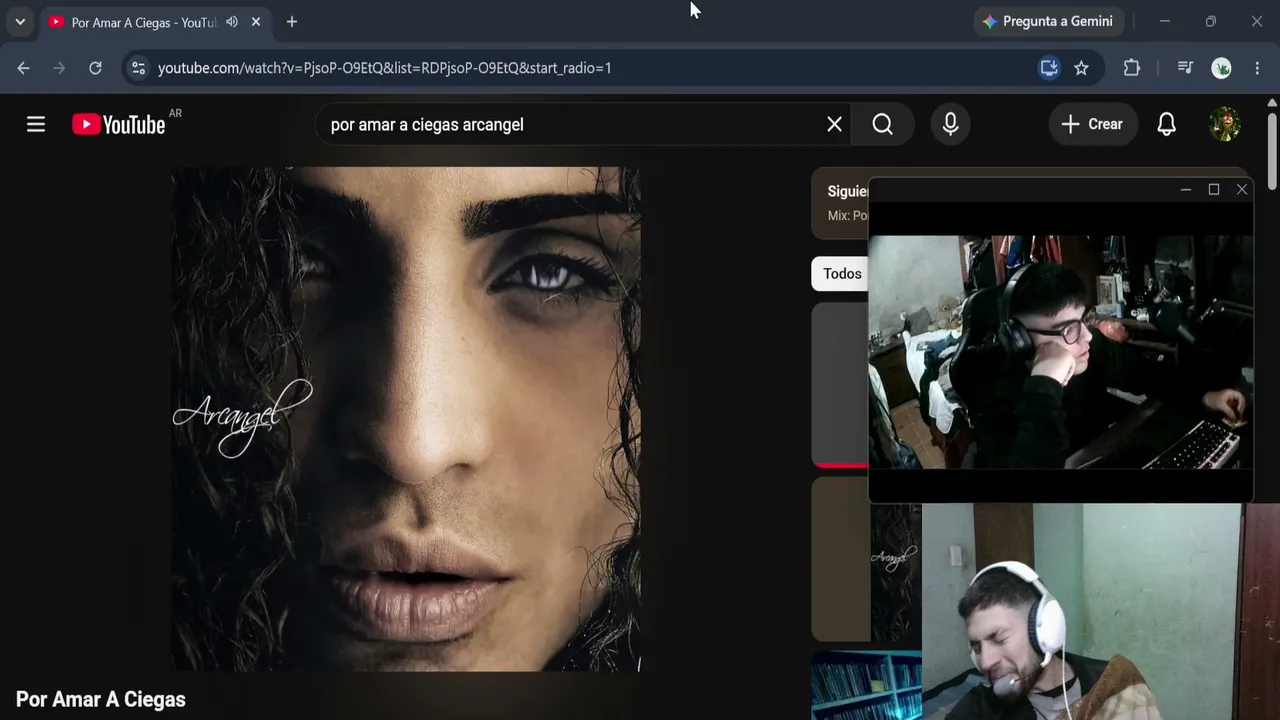The height and width of the screenshot is (720, 1280).
Task: Go forward with the browser arrow
Action: click(59, 68)
